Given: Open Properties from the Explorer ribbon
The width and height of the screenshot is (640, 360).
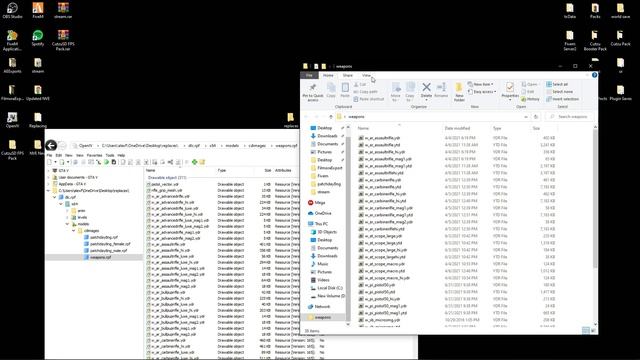Looking at the screenshot, I should click(x=510, y=90).
